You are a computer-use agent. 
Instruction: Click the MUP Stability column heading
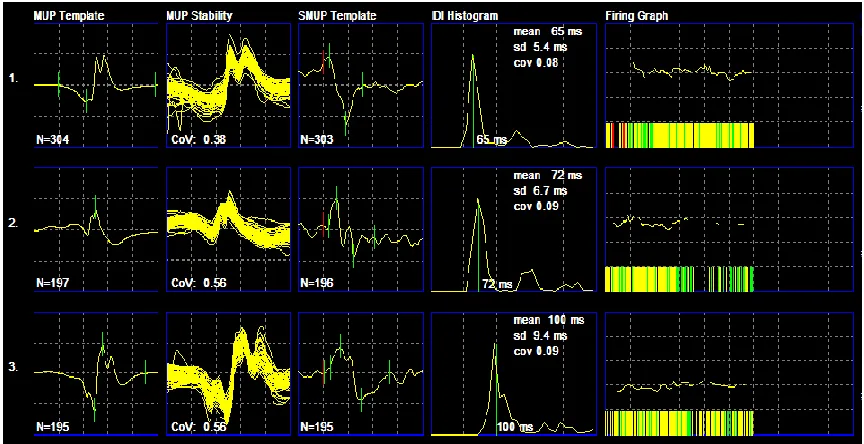(199, 16)
